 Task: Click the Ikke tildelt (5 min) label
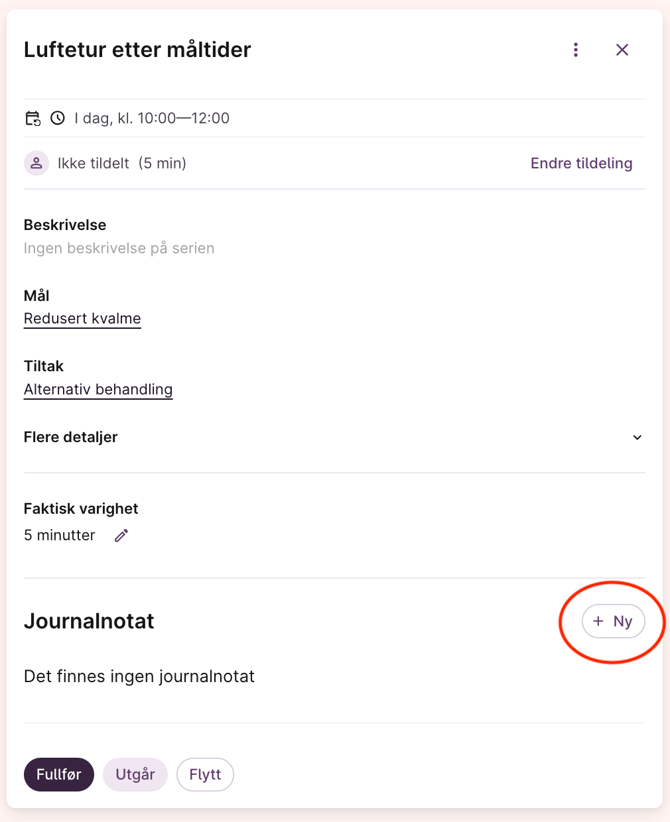pos(122,163)
